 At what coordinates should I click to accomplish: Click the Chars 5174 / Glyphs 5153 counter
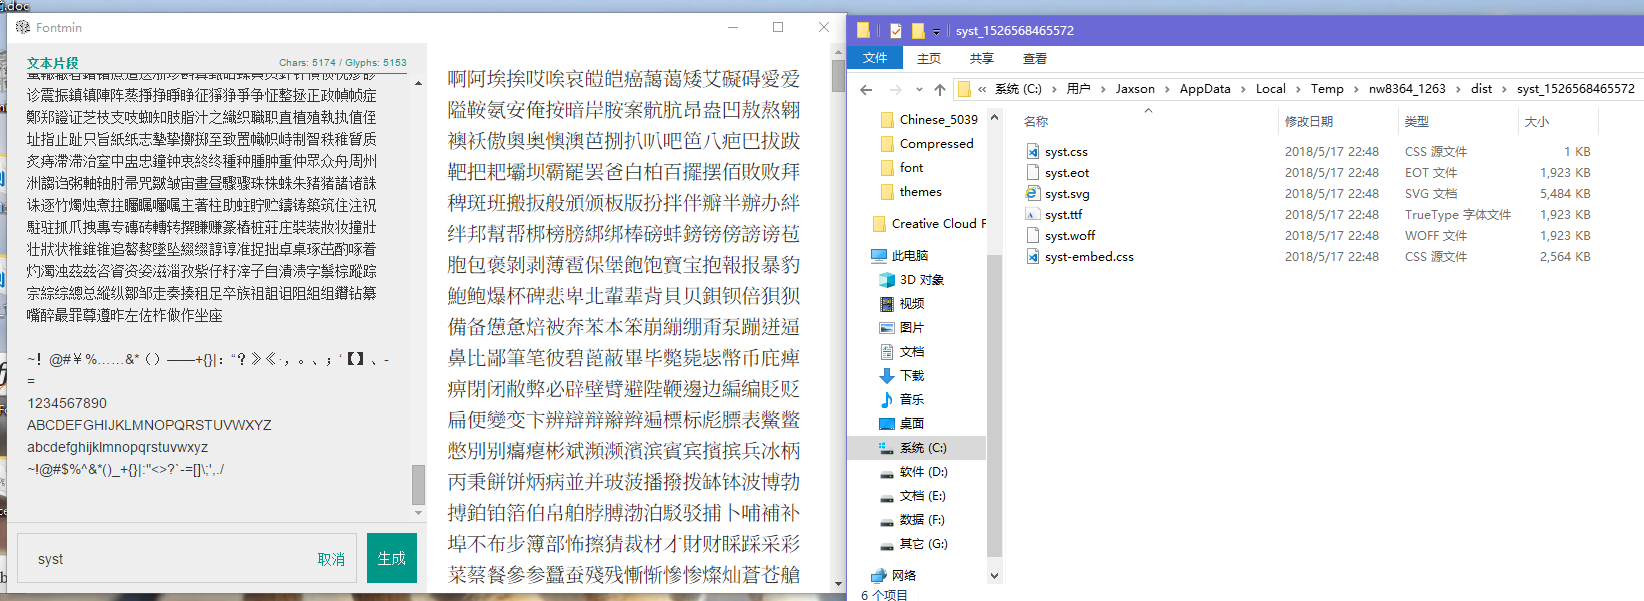tap(343, 62)
